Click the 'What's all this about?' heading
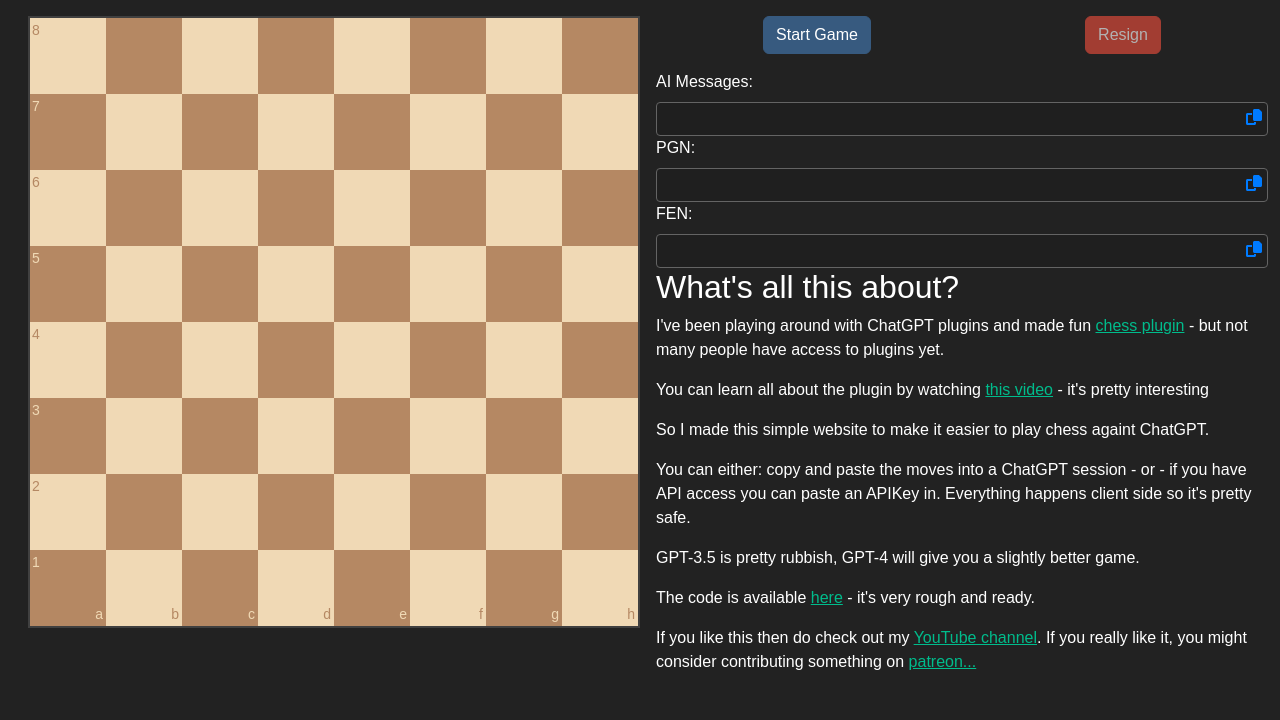This screenshot has height=720, width=1280. coord(807,288)
